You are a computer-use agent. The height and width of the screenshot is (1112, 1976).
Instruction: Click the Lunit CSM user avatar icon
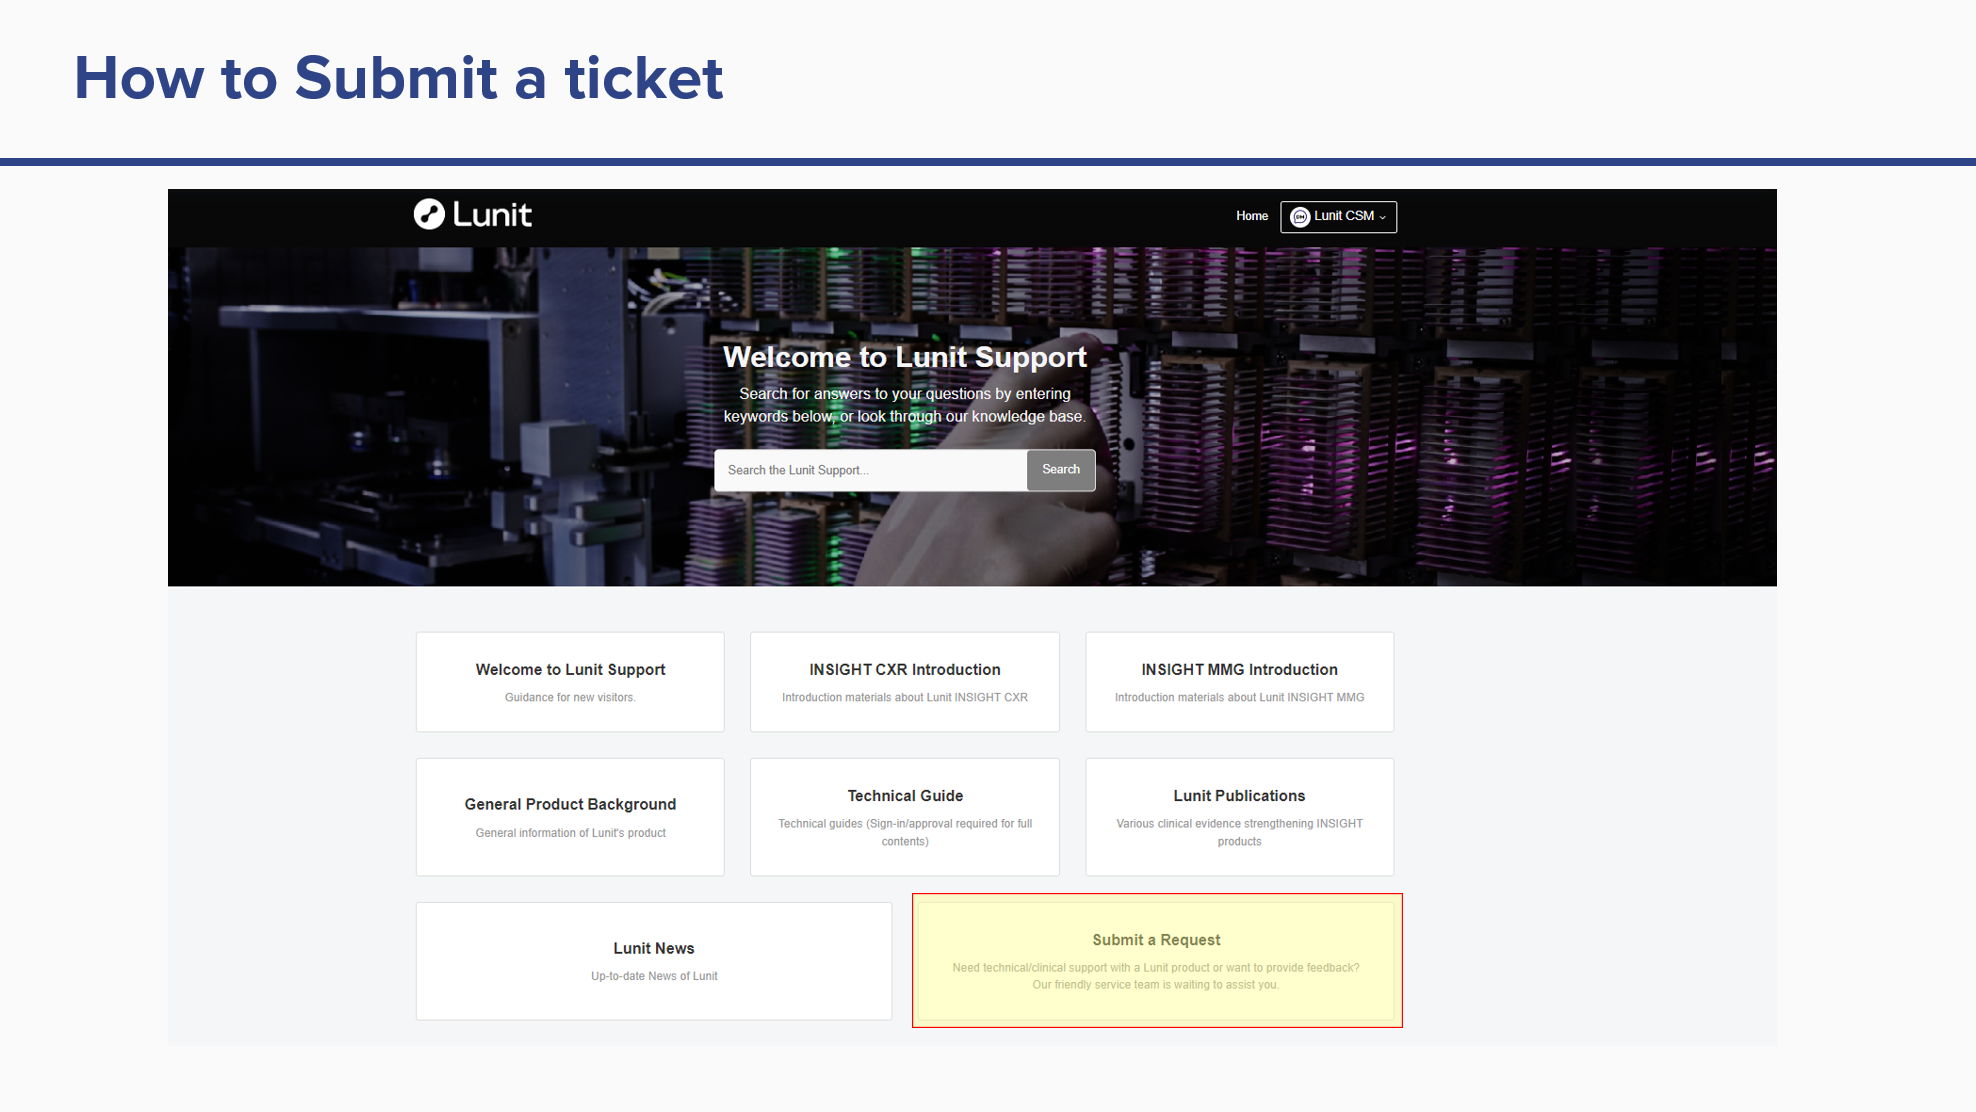[1299, 217]
